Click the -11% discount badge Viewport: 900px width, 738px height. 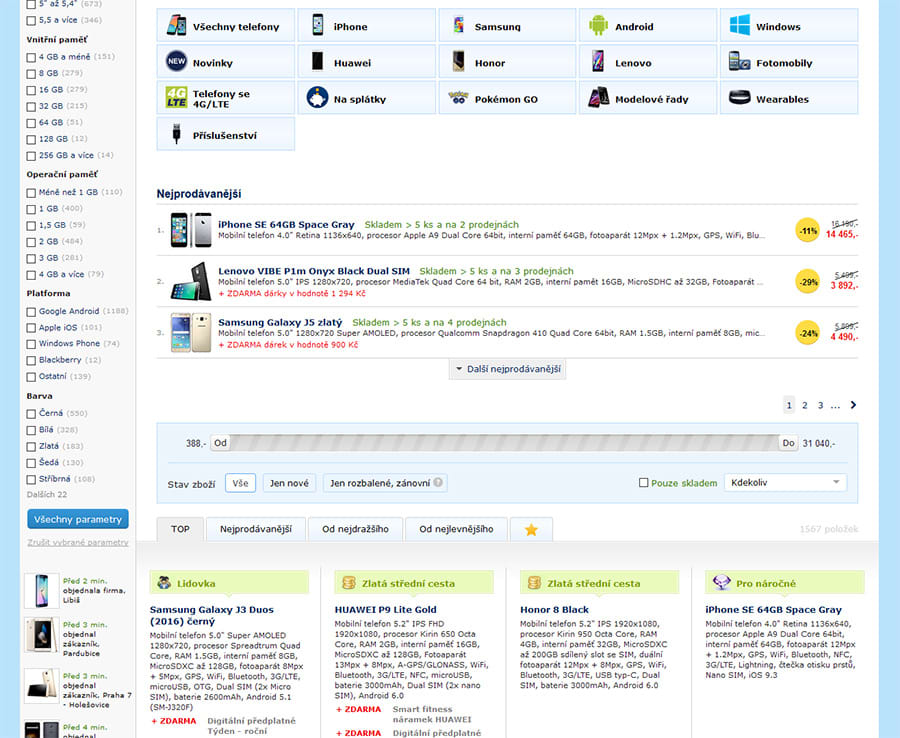coord(808,231)
